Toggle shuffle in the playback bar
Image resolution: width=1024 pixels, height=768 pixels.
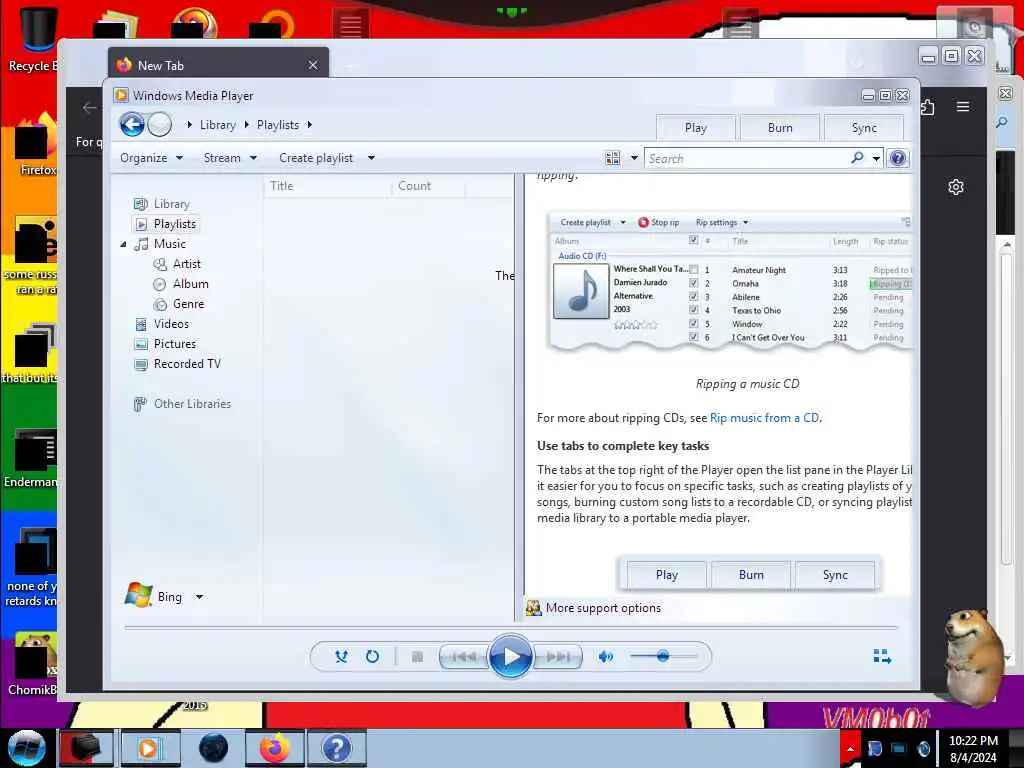[x=341, y=656]
